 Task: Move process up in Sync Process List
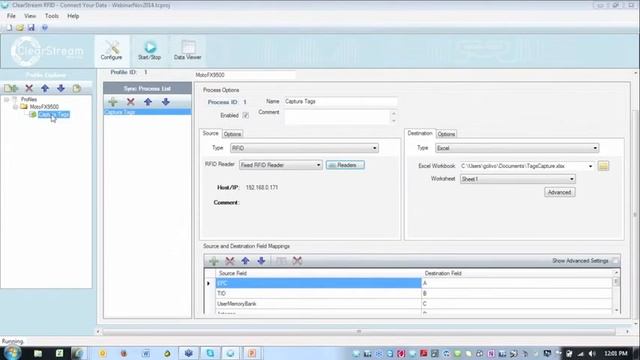[148, 102]
